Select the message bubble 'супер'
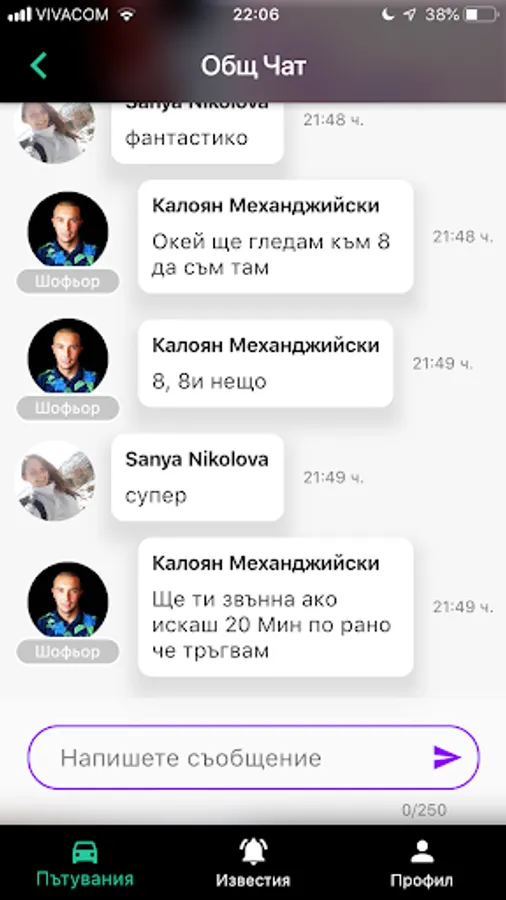The height and width of the screenshot is (900, 506). [x=197, y=478]
